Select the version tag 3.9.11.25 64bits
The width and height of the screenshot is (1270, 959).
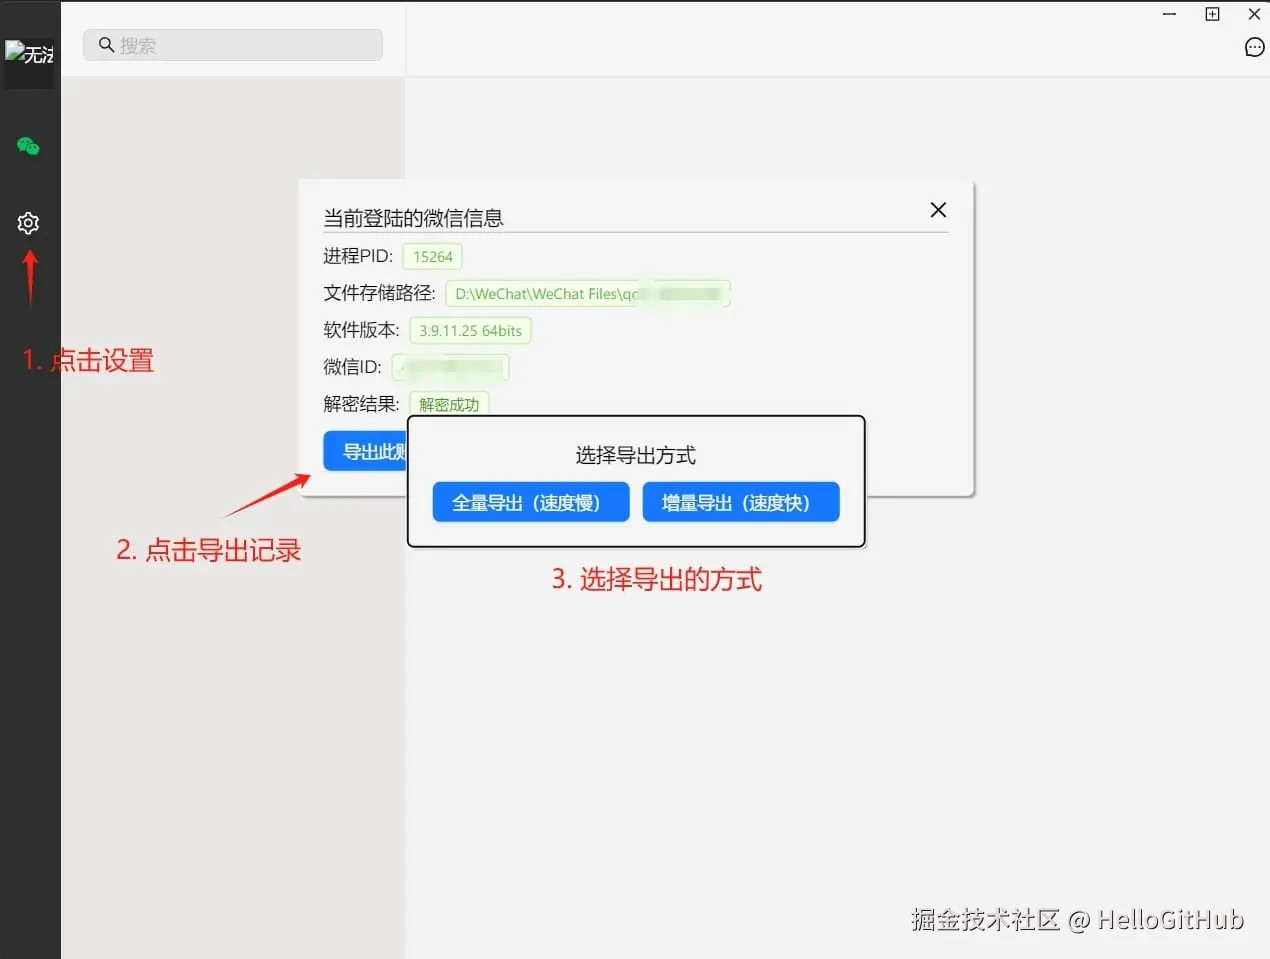click(470, 331)
